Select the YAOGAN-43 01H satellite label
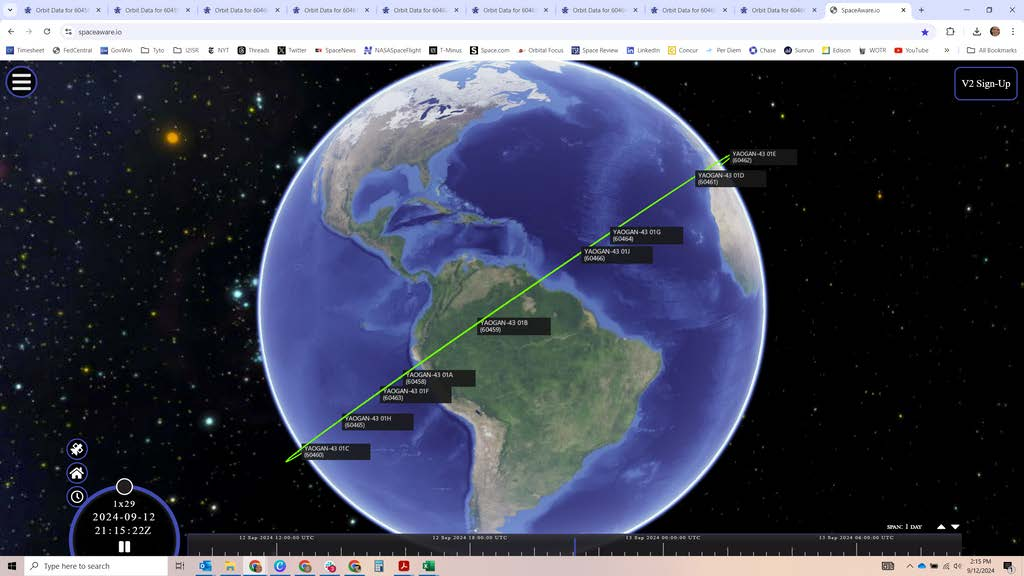This screenshot has height=576, width=1024. click(x=377, y=422)
